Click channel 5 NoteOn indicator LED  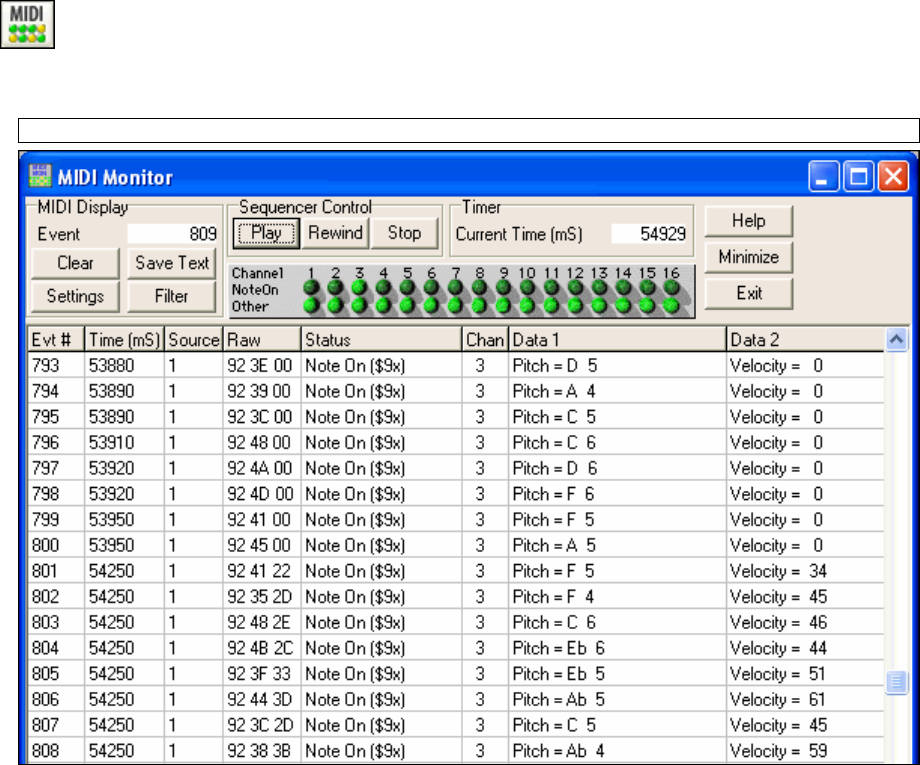pos(407,287)
